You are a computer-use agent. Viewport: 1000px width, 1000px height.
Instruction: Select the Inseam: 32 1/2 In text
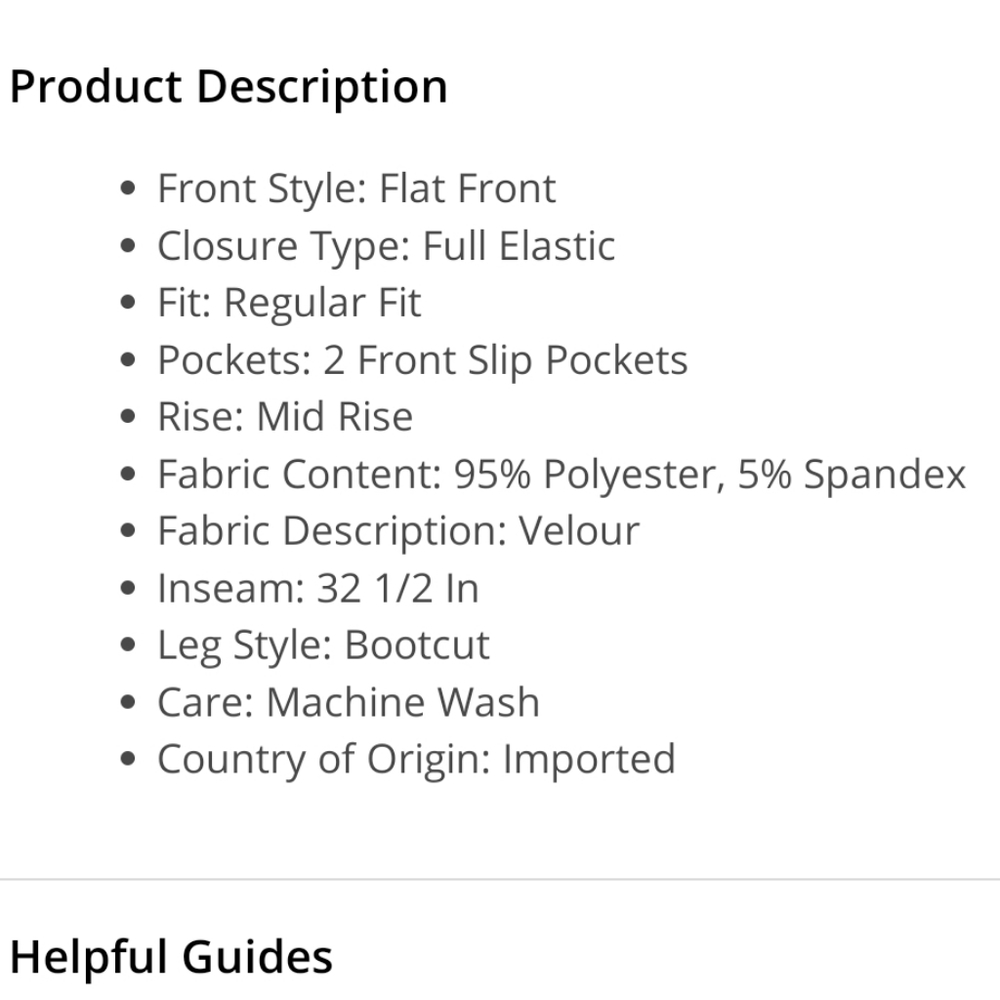[x=318, y=588]
